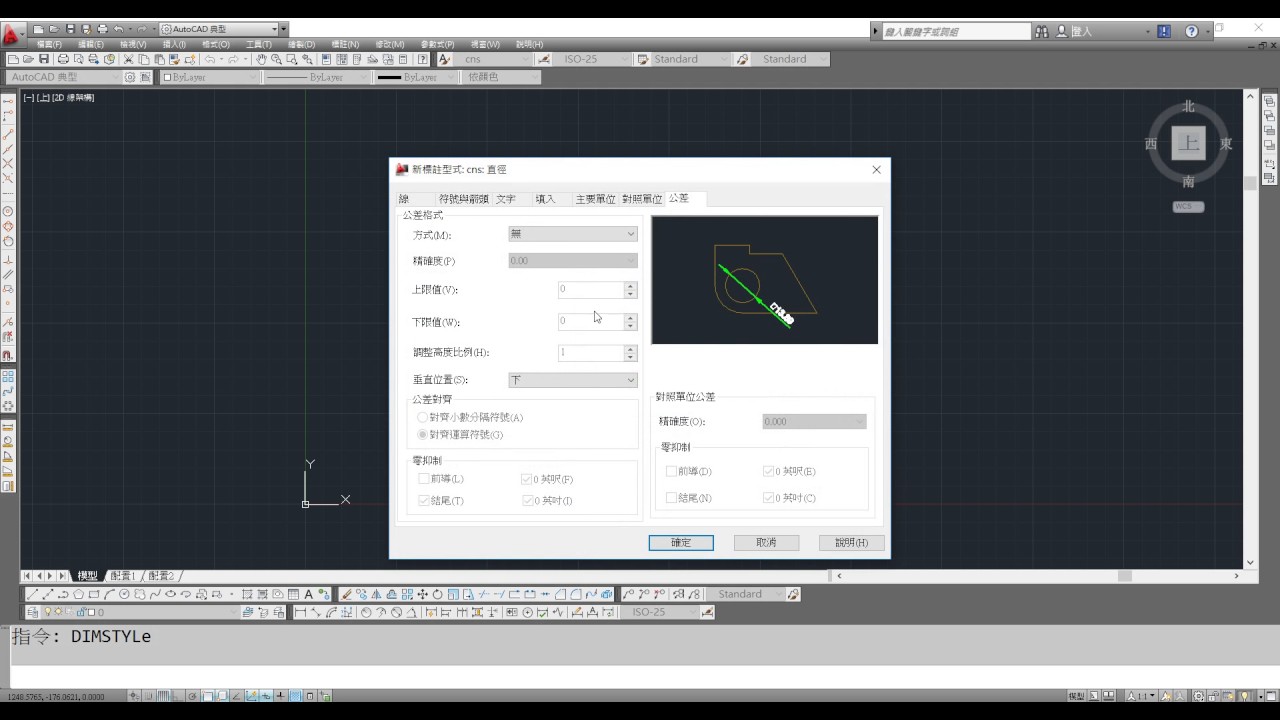Select align decimal separators radio button
Viewport: 1280px width, 720px height.
[422, 417]
